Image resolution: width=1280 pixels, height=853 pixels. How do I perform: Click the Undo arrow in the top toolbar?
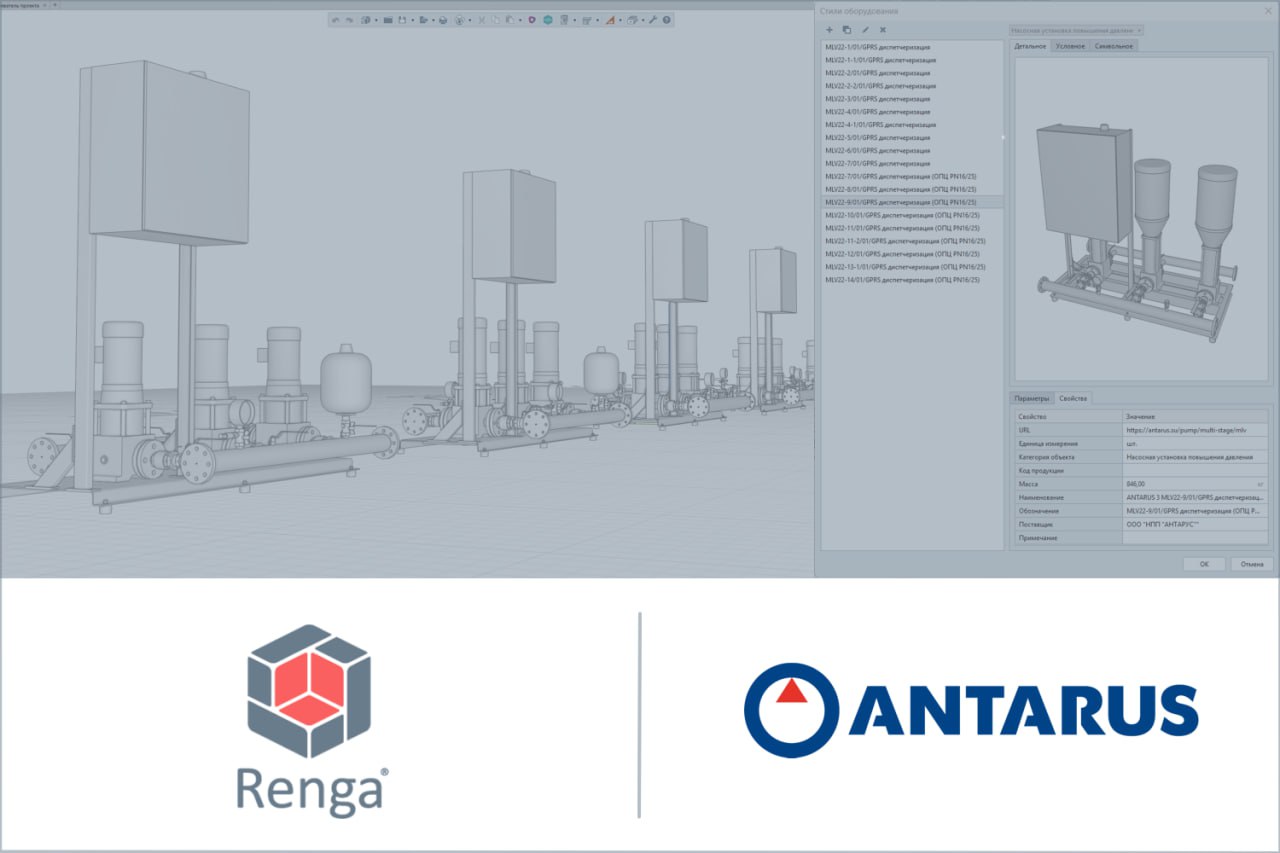pos(337,20)
